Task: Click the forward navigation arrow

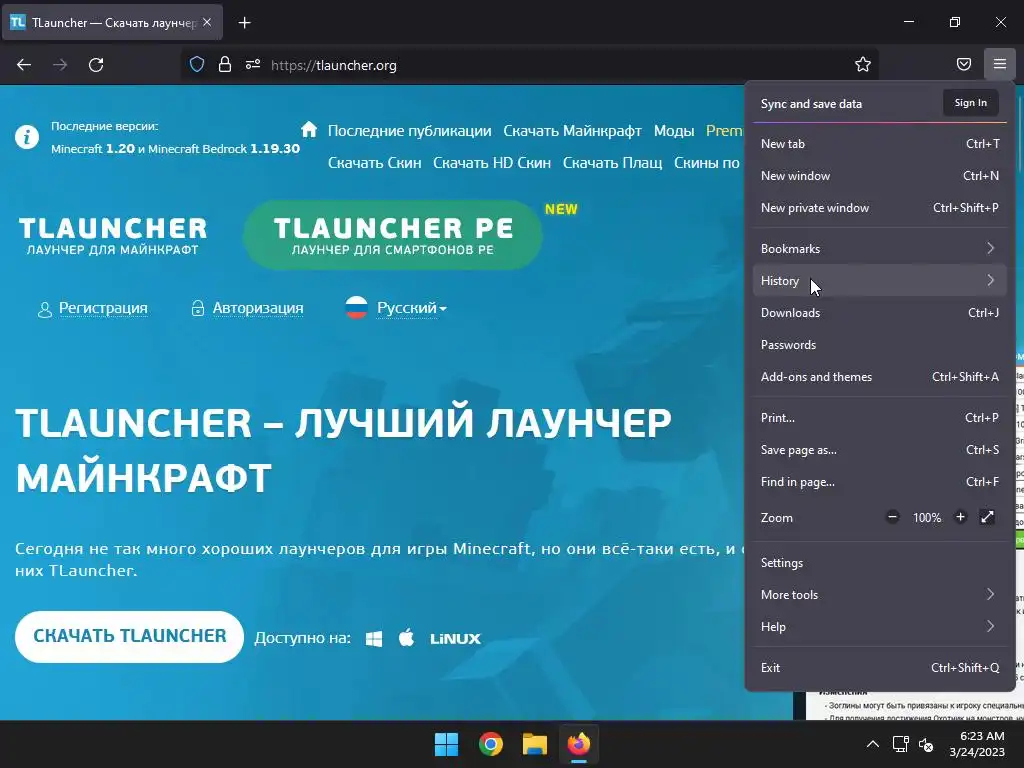Action: pos(60,65)
